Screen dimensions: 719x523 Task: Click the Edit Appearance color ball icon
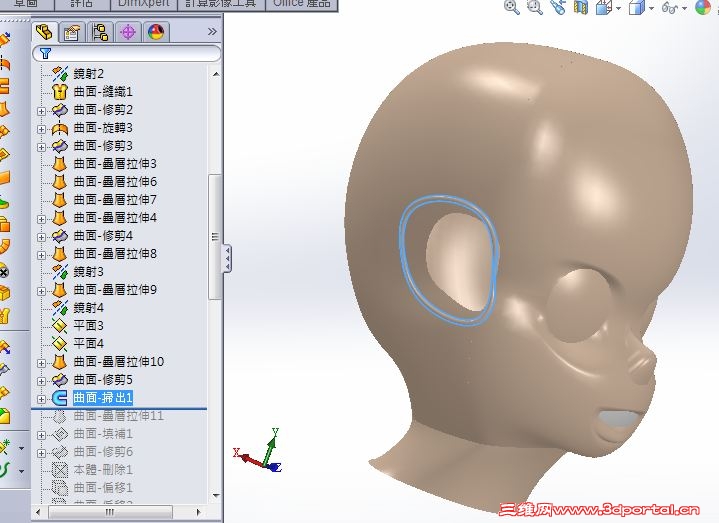click(x=702, y=7)
